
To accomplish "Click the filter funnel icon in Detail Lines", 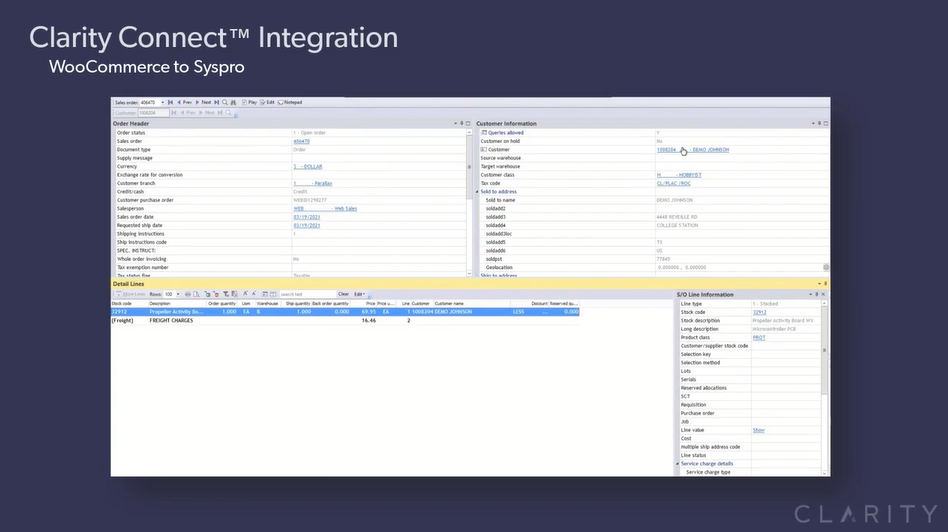I will (x=226, y=294).
